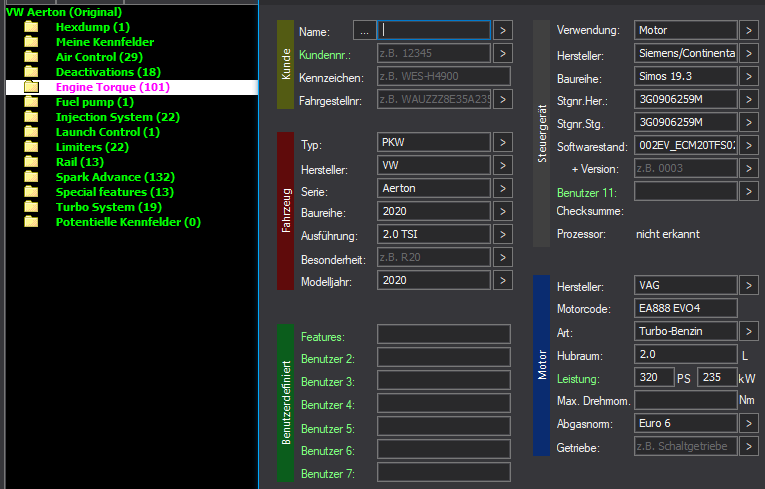Click the Special features (13) folder icon

tap(31, 192)
